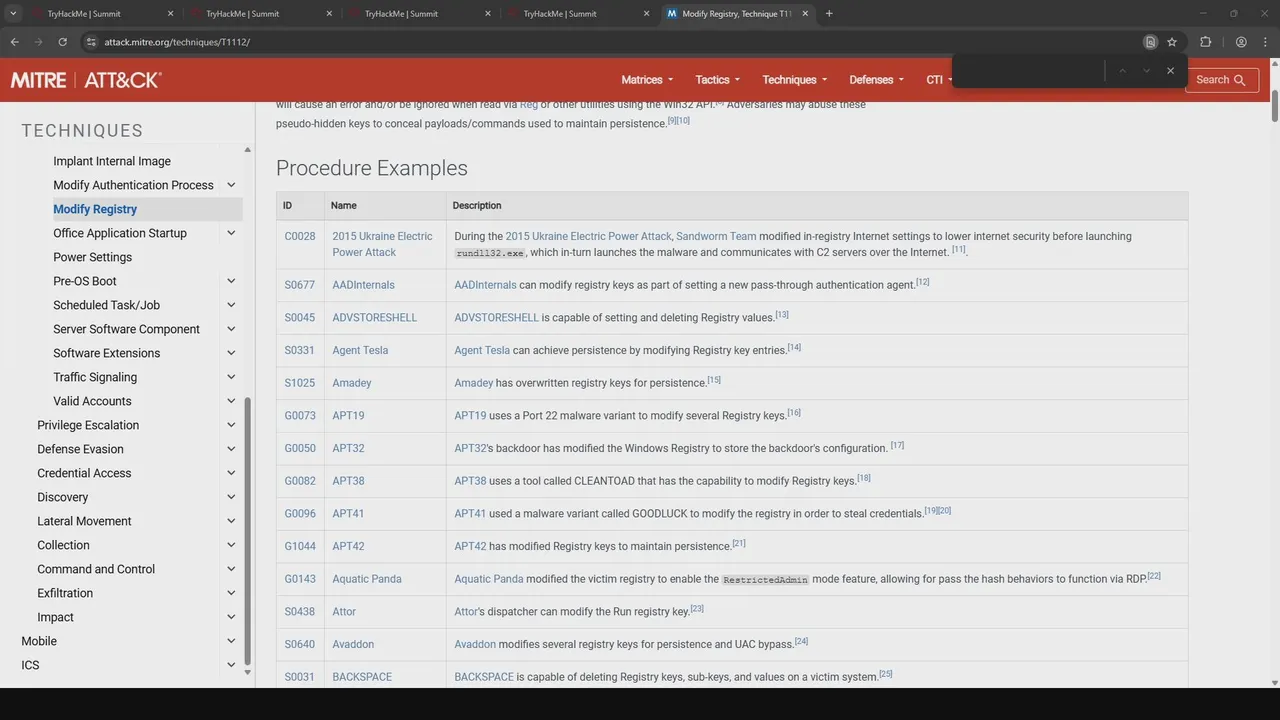Click the MITRE ATT&CK logo

(x=86, y=80)
